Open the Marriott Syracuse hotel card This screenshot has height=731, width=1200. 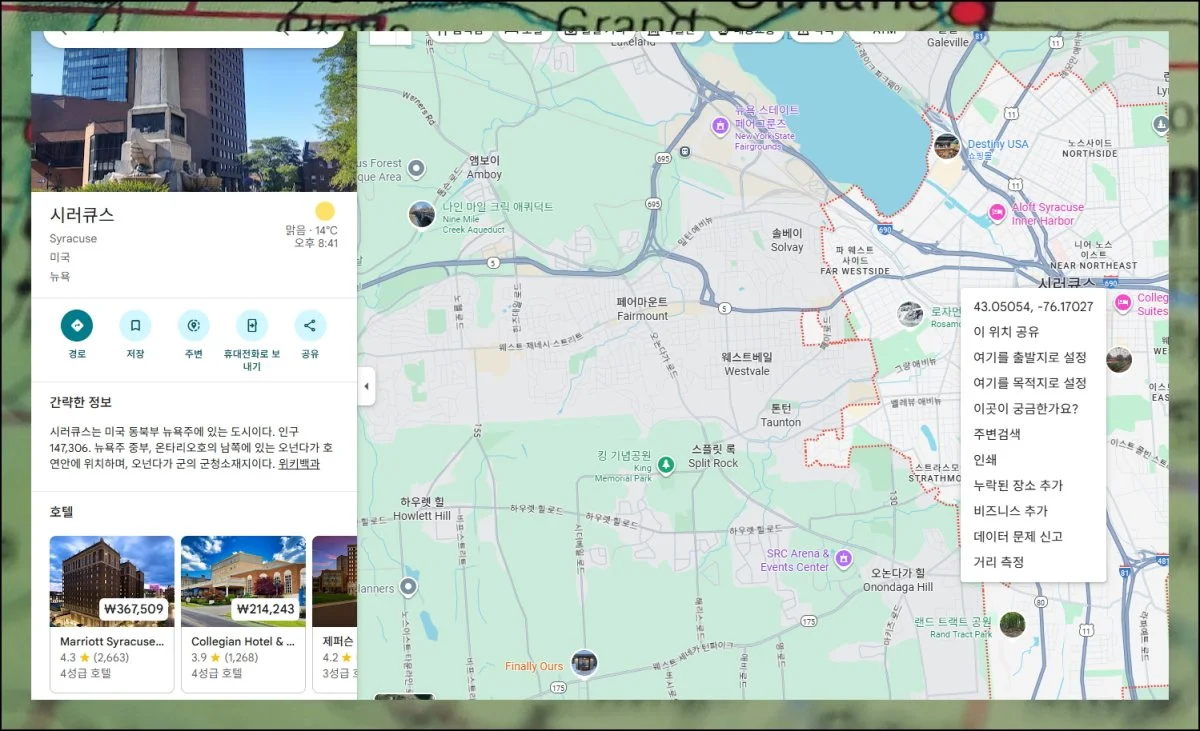[112, 613]
